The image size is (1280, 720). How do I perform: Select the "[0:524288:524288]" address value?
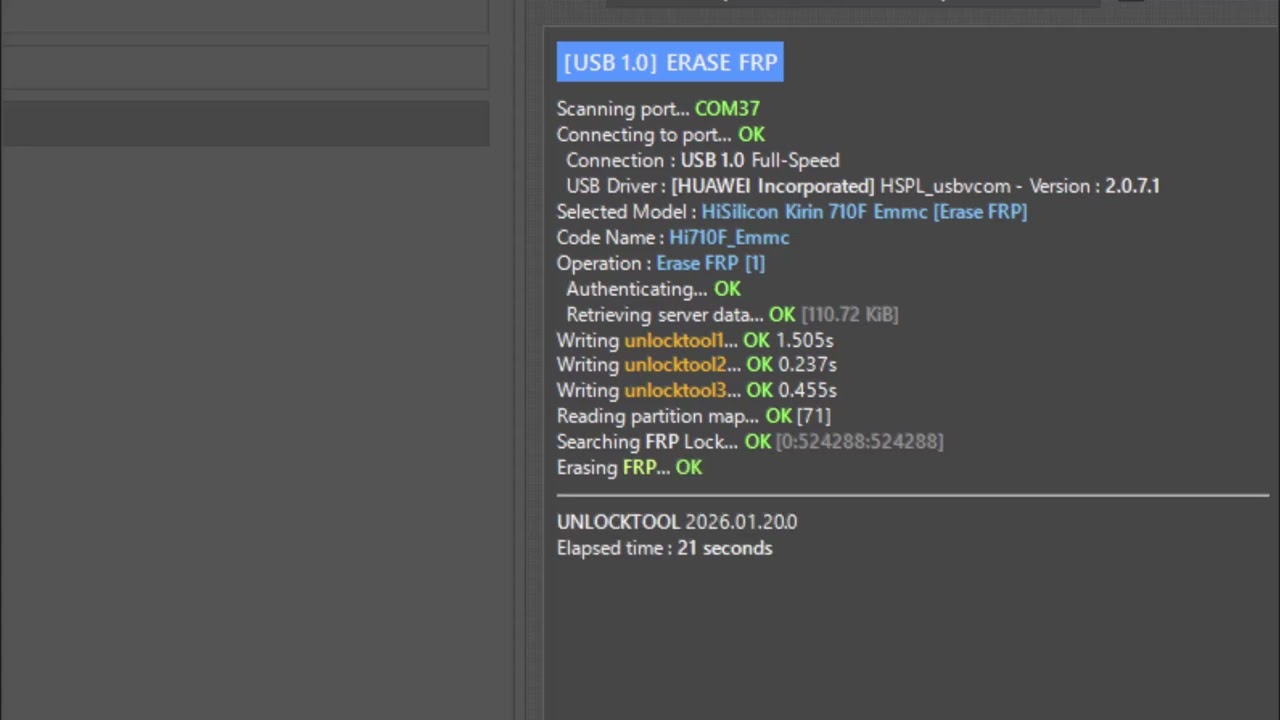(x=859, y=442)
